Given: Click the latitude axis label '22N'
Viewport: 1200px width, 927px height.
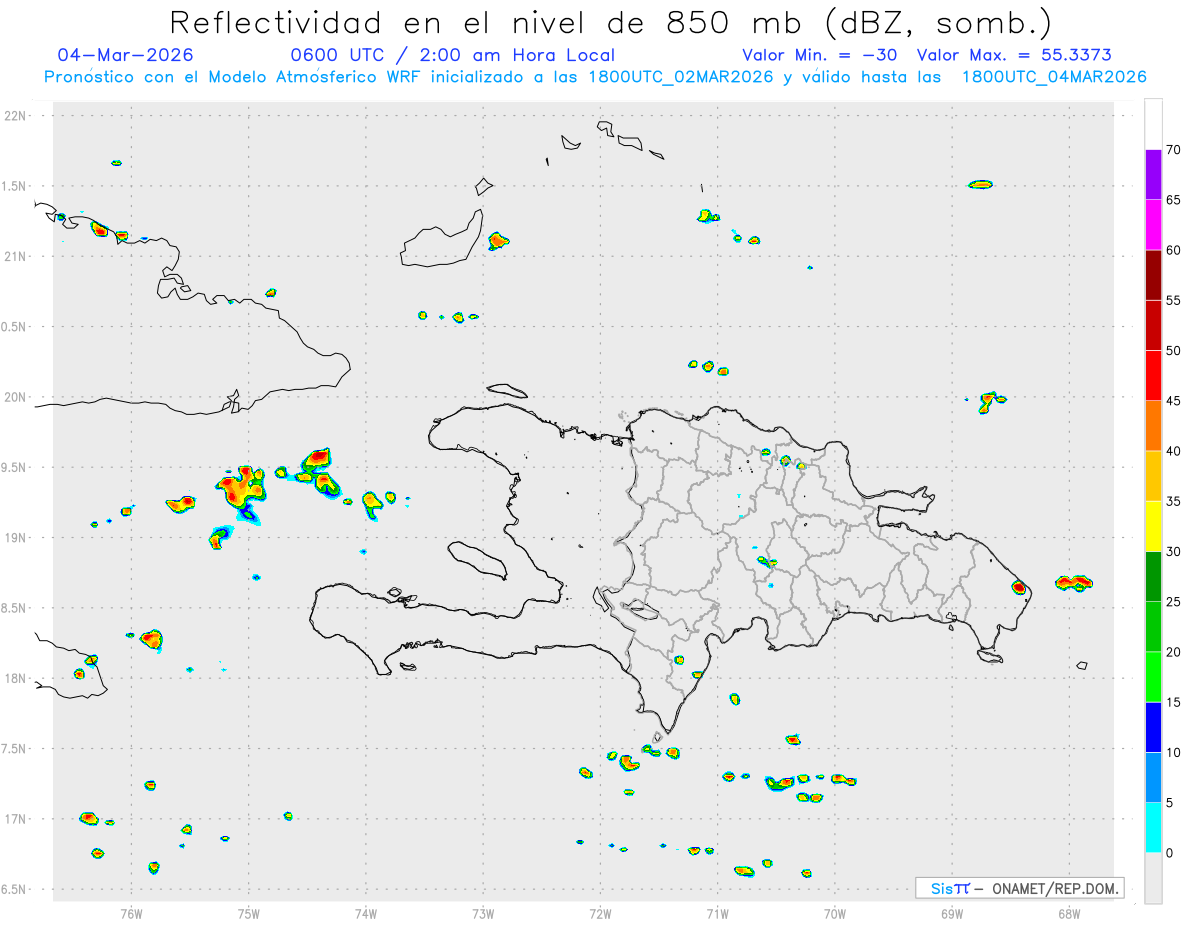Looking at the screenshot, I should [x=16, y=116].
